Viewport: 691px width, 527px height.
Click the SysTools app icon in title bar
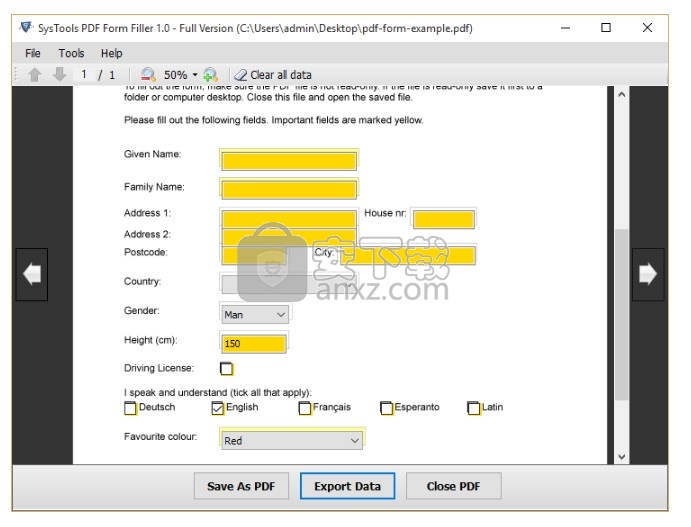(26, 28)
